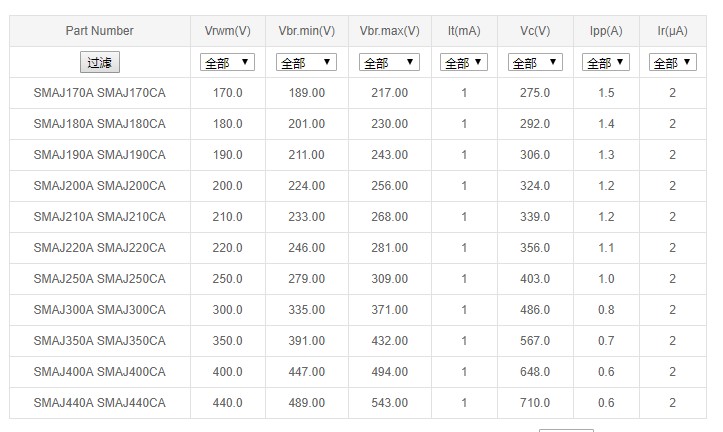Expand the It(mA) filter dropdown

[464, 62]
